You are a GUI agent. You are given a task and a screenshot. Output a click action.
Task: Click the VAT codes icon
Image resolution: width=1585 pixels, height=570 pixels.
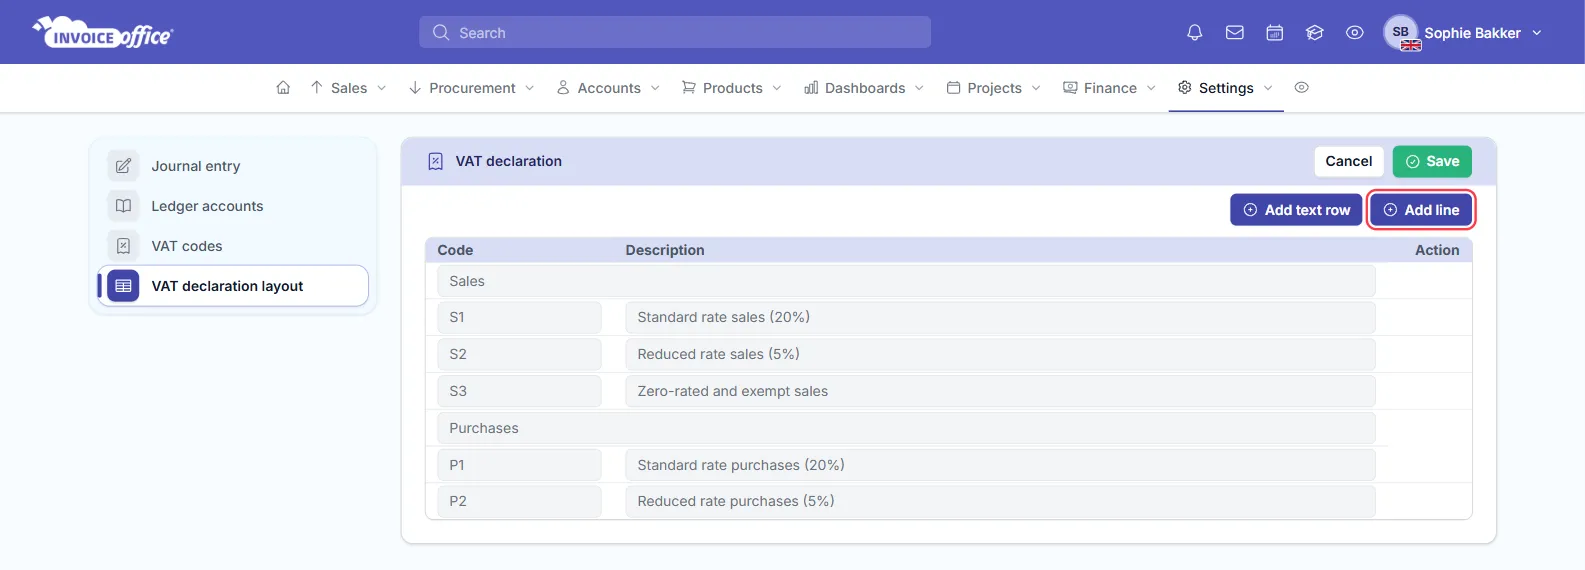[123, 246]
